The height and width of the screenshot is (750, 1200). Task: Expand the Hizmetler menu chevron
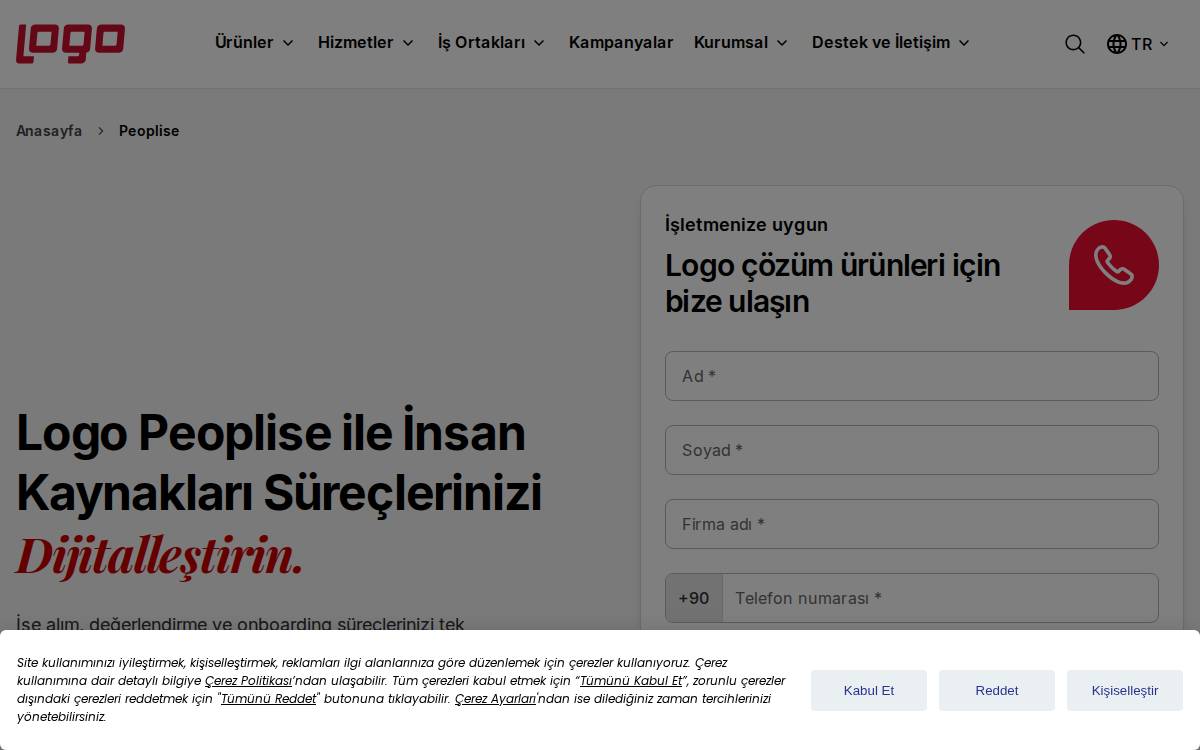(408, 43)
